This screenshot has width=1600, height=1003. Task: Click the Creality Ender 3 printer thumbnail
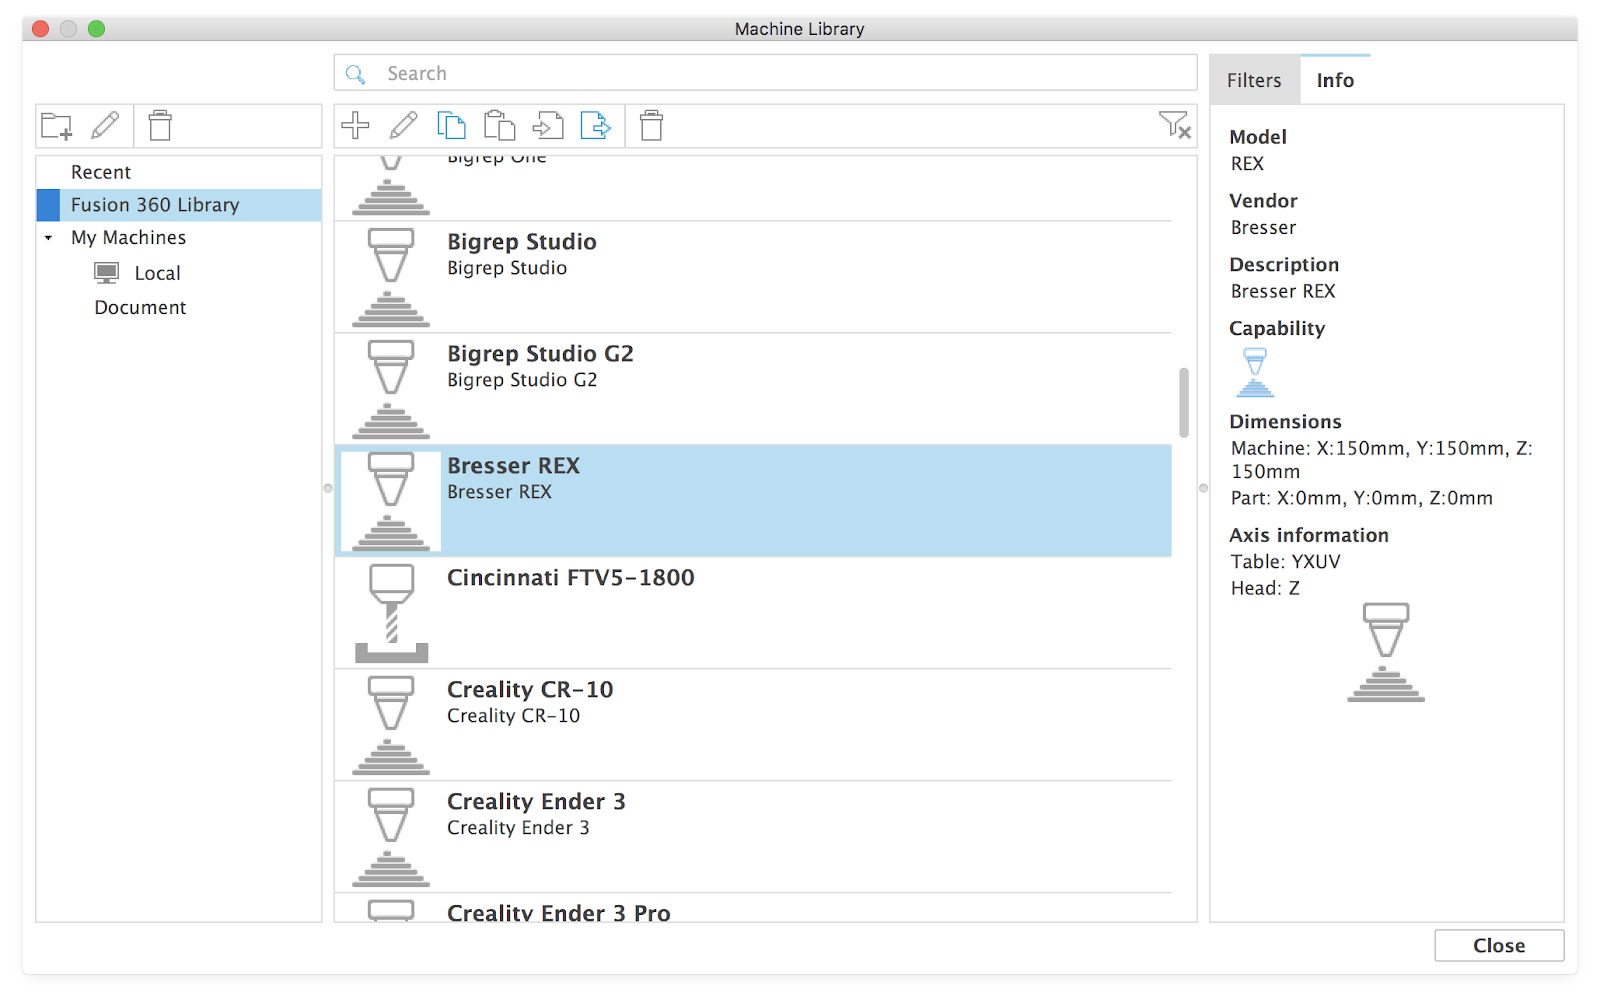coord(391,837)
